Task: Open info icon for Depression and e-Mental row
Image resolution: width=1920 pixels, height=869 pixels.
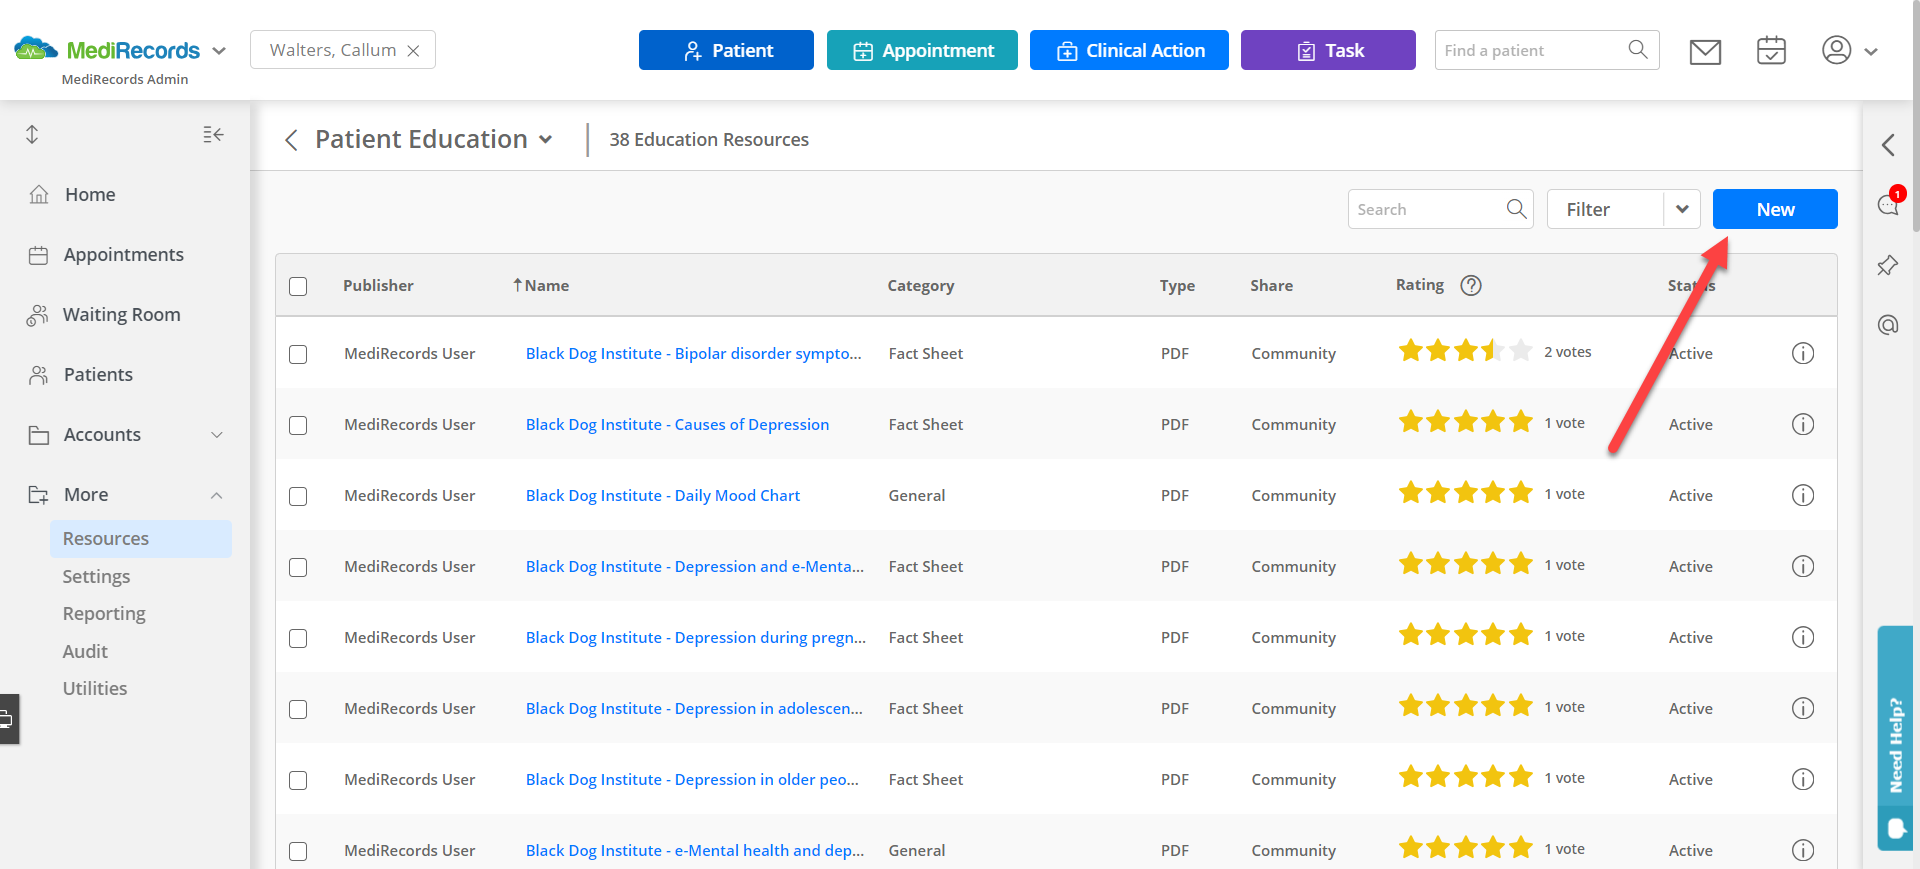Action: point(1803,566)
